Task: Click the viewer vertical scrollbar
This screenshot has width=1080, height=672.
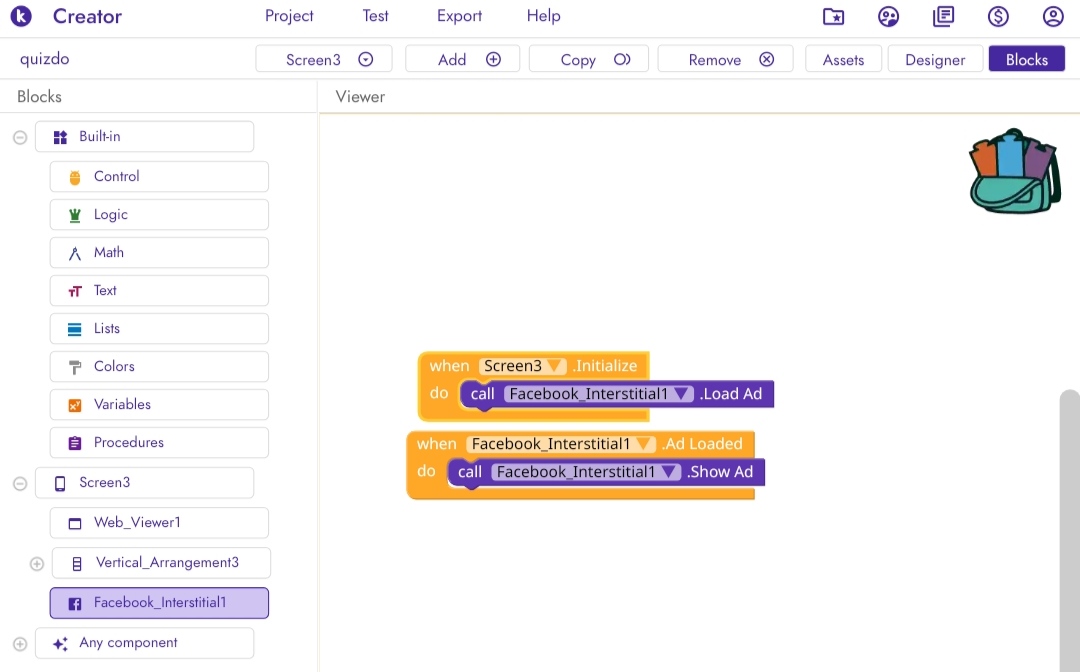Action: pos(1069,530)
